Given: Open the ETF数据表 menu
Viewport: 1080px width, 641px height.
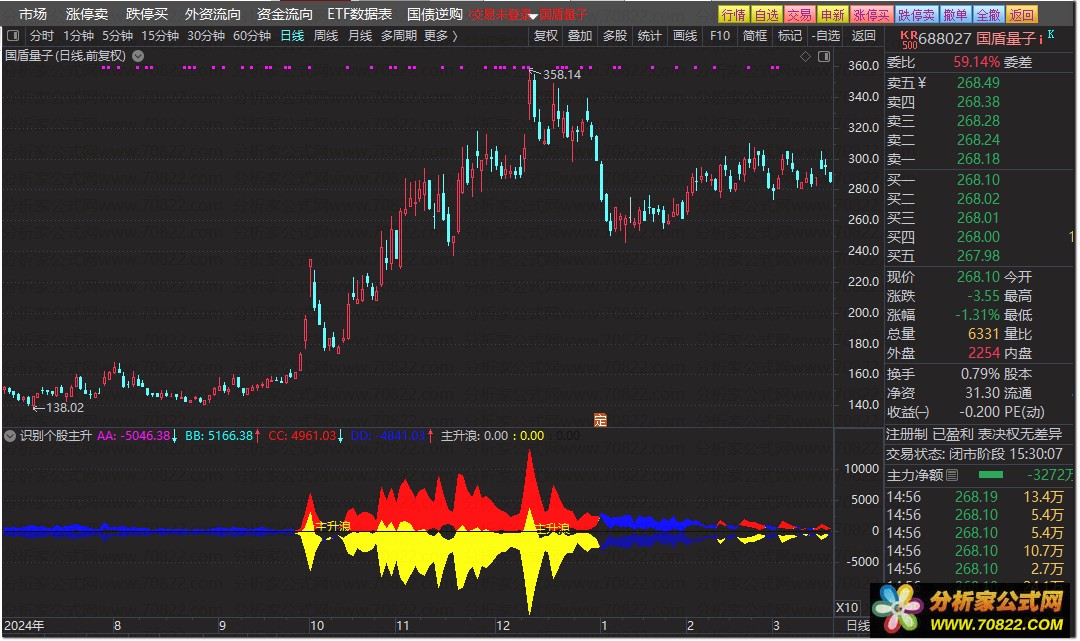Looking at the screenshot, I should click(360, 14).
